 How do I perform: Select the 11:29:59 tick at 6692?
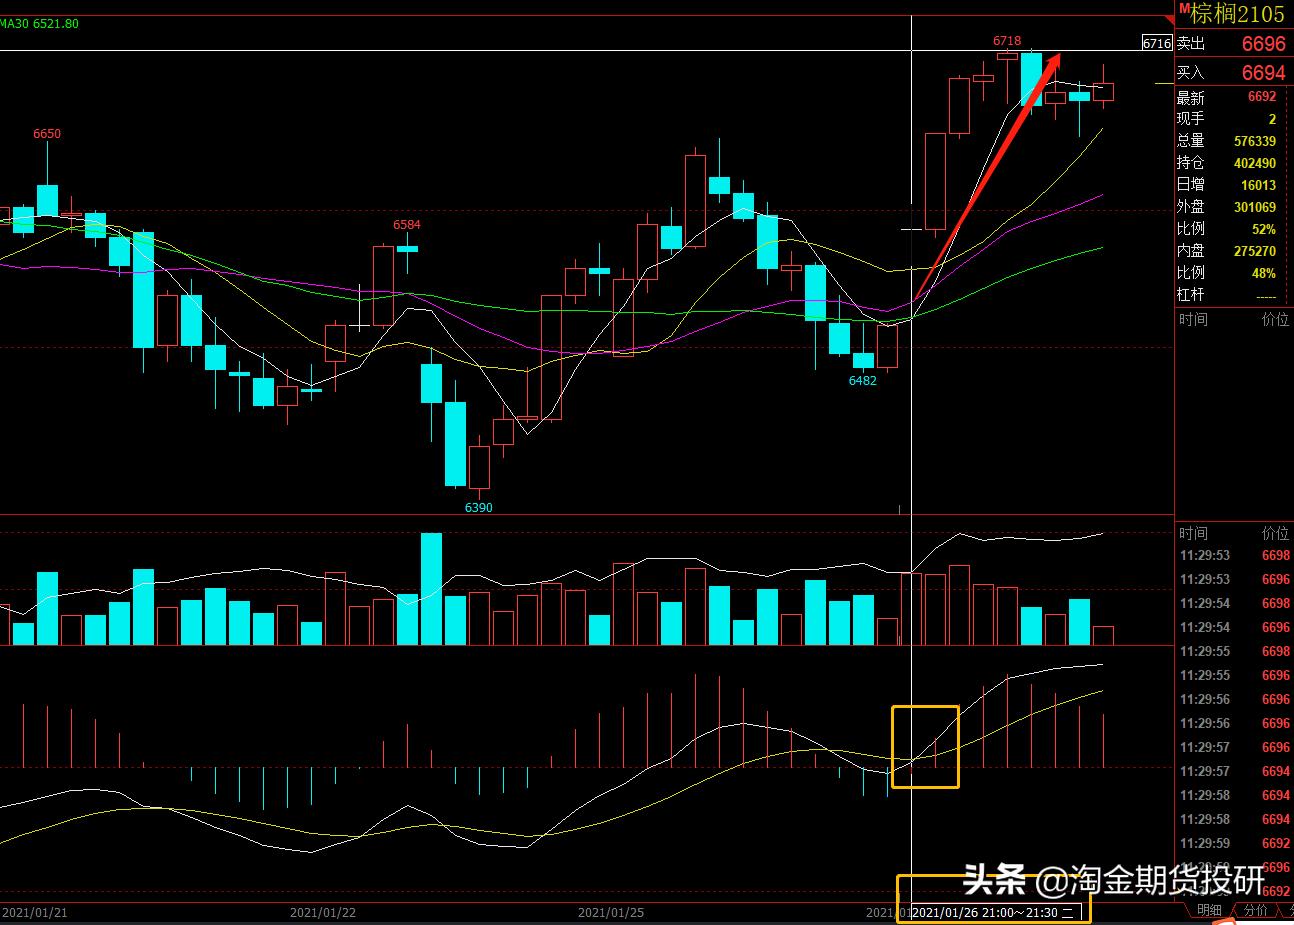pyautogui.click(x=1234, y=843)
